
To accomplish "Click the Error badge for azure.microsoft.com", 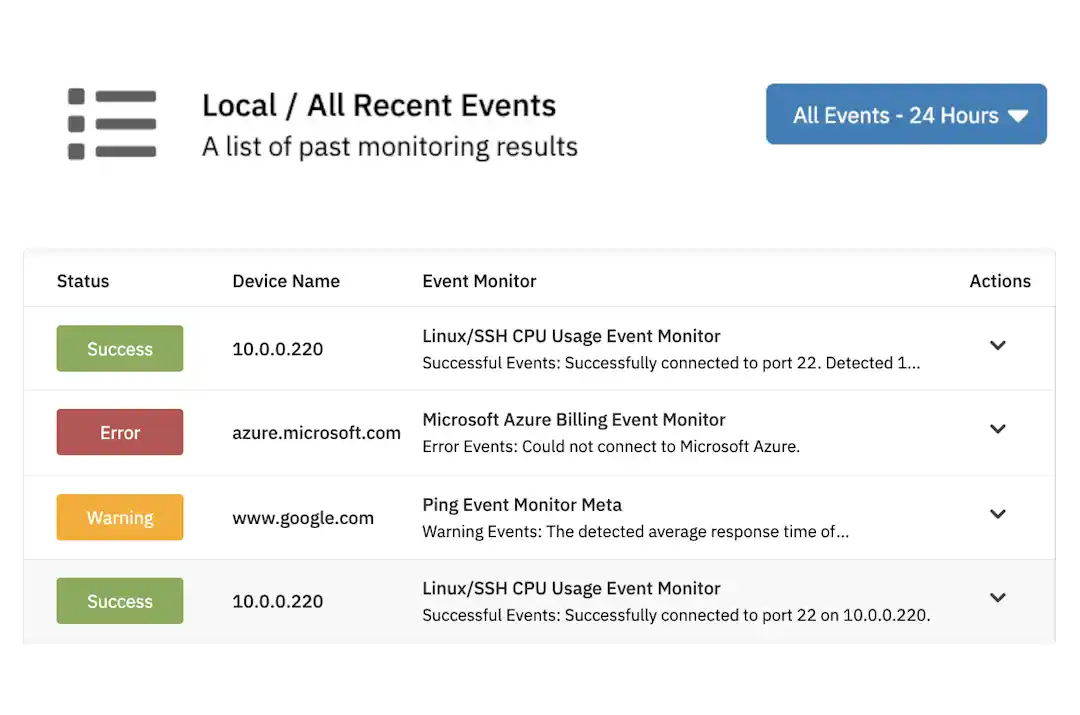I will coord(119,432).
